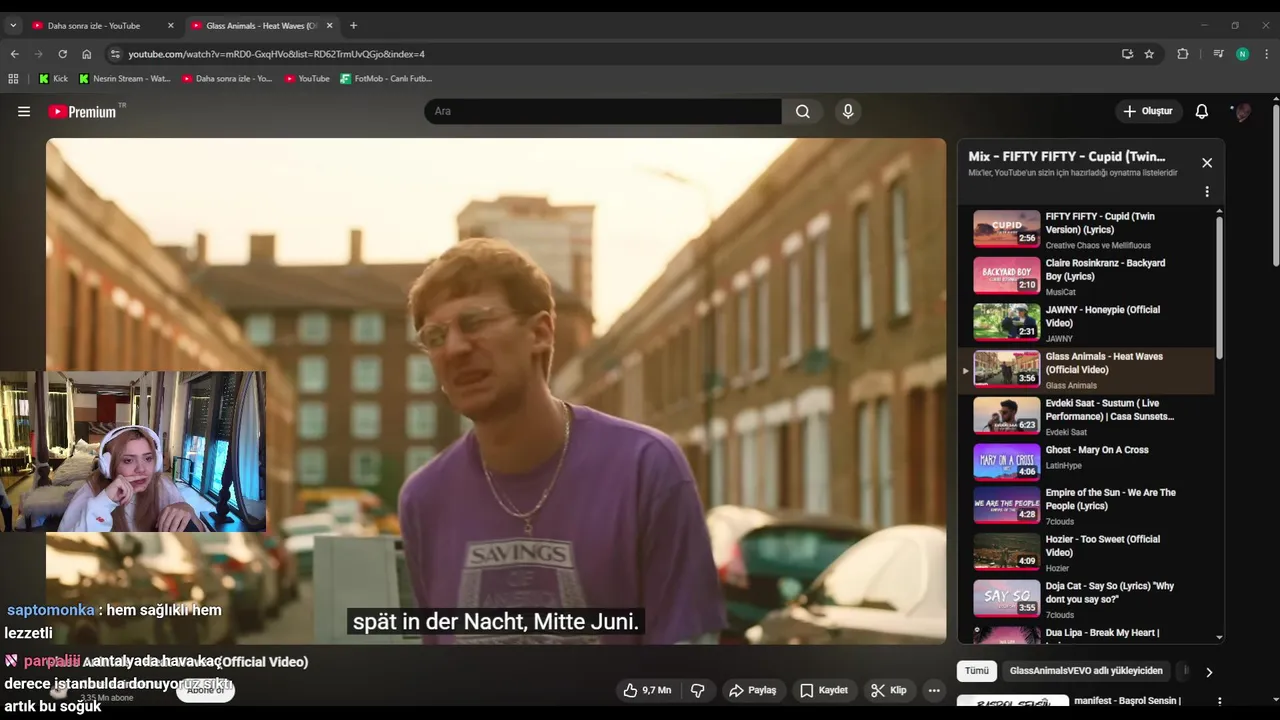
Task: Bookmark this page with star icon
Action: 1149,54
